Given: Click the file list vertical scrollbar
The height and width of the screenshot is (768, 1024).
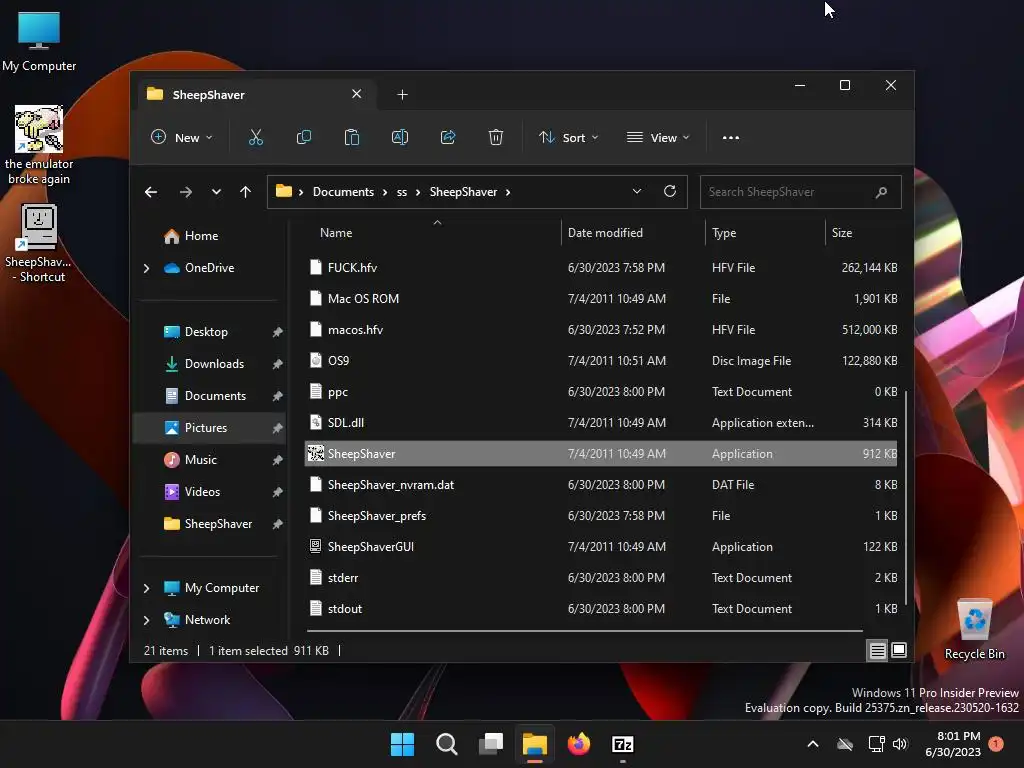Looking at the screenshot, I should [906, 496].
